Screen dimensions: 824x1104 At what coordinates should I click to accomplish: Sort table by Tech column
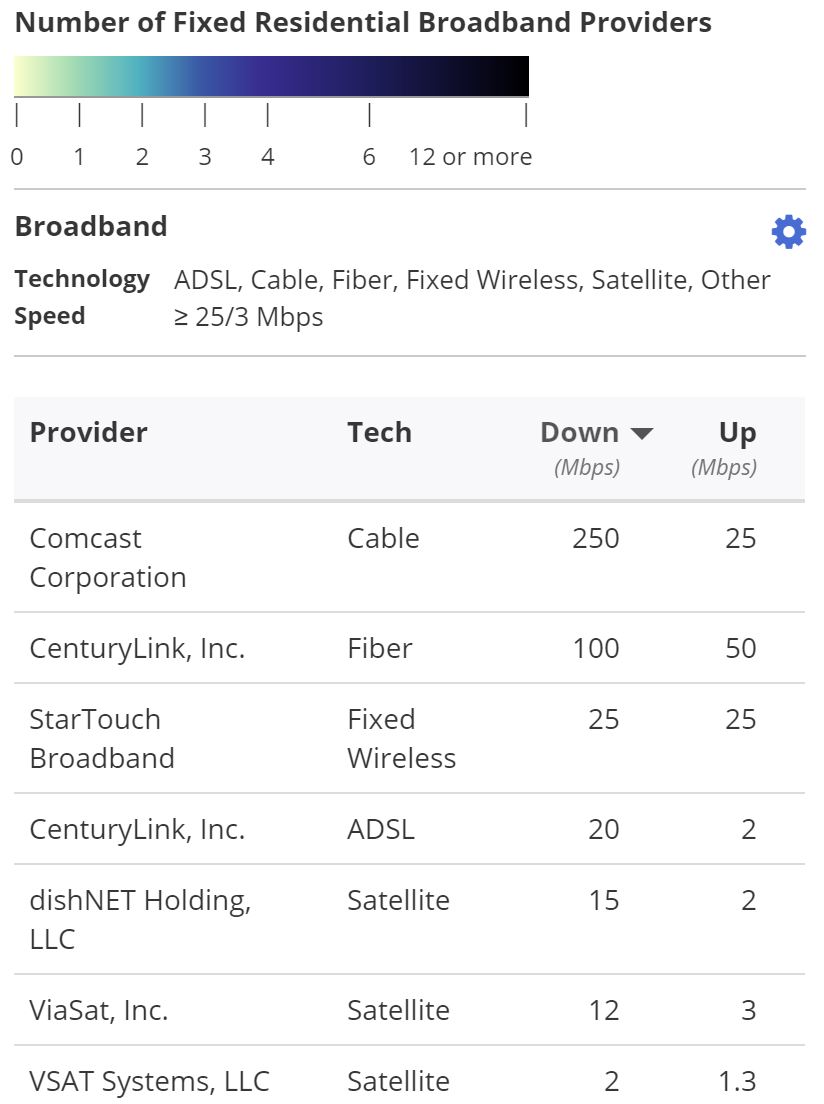[380, 432]
